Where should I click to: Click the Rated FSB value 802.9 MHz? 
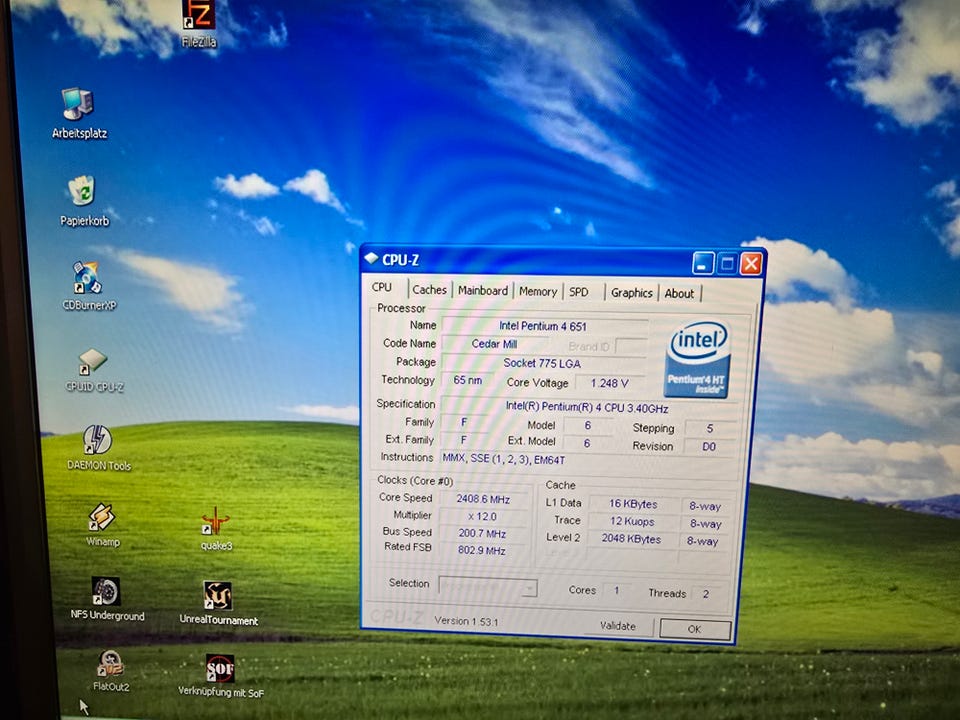[x=481, y=550]
